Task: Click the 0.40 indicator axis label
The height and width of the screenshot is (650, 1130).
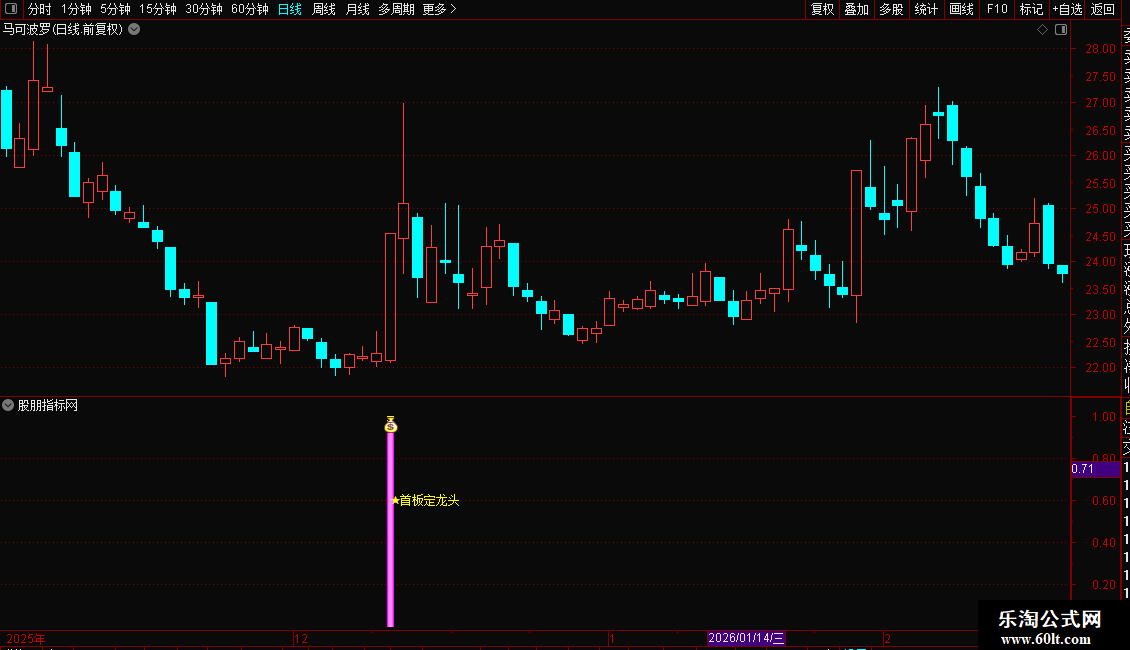Action: tap(1103, 543)
